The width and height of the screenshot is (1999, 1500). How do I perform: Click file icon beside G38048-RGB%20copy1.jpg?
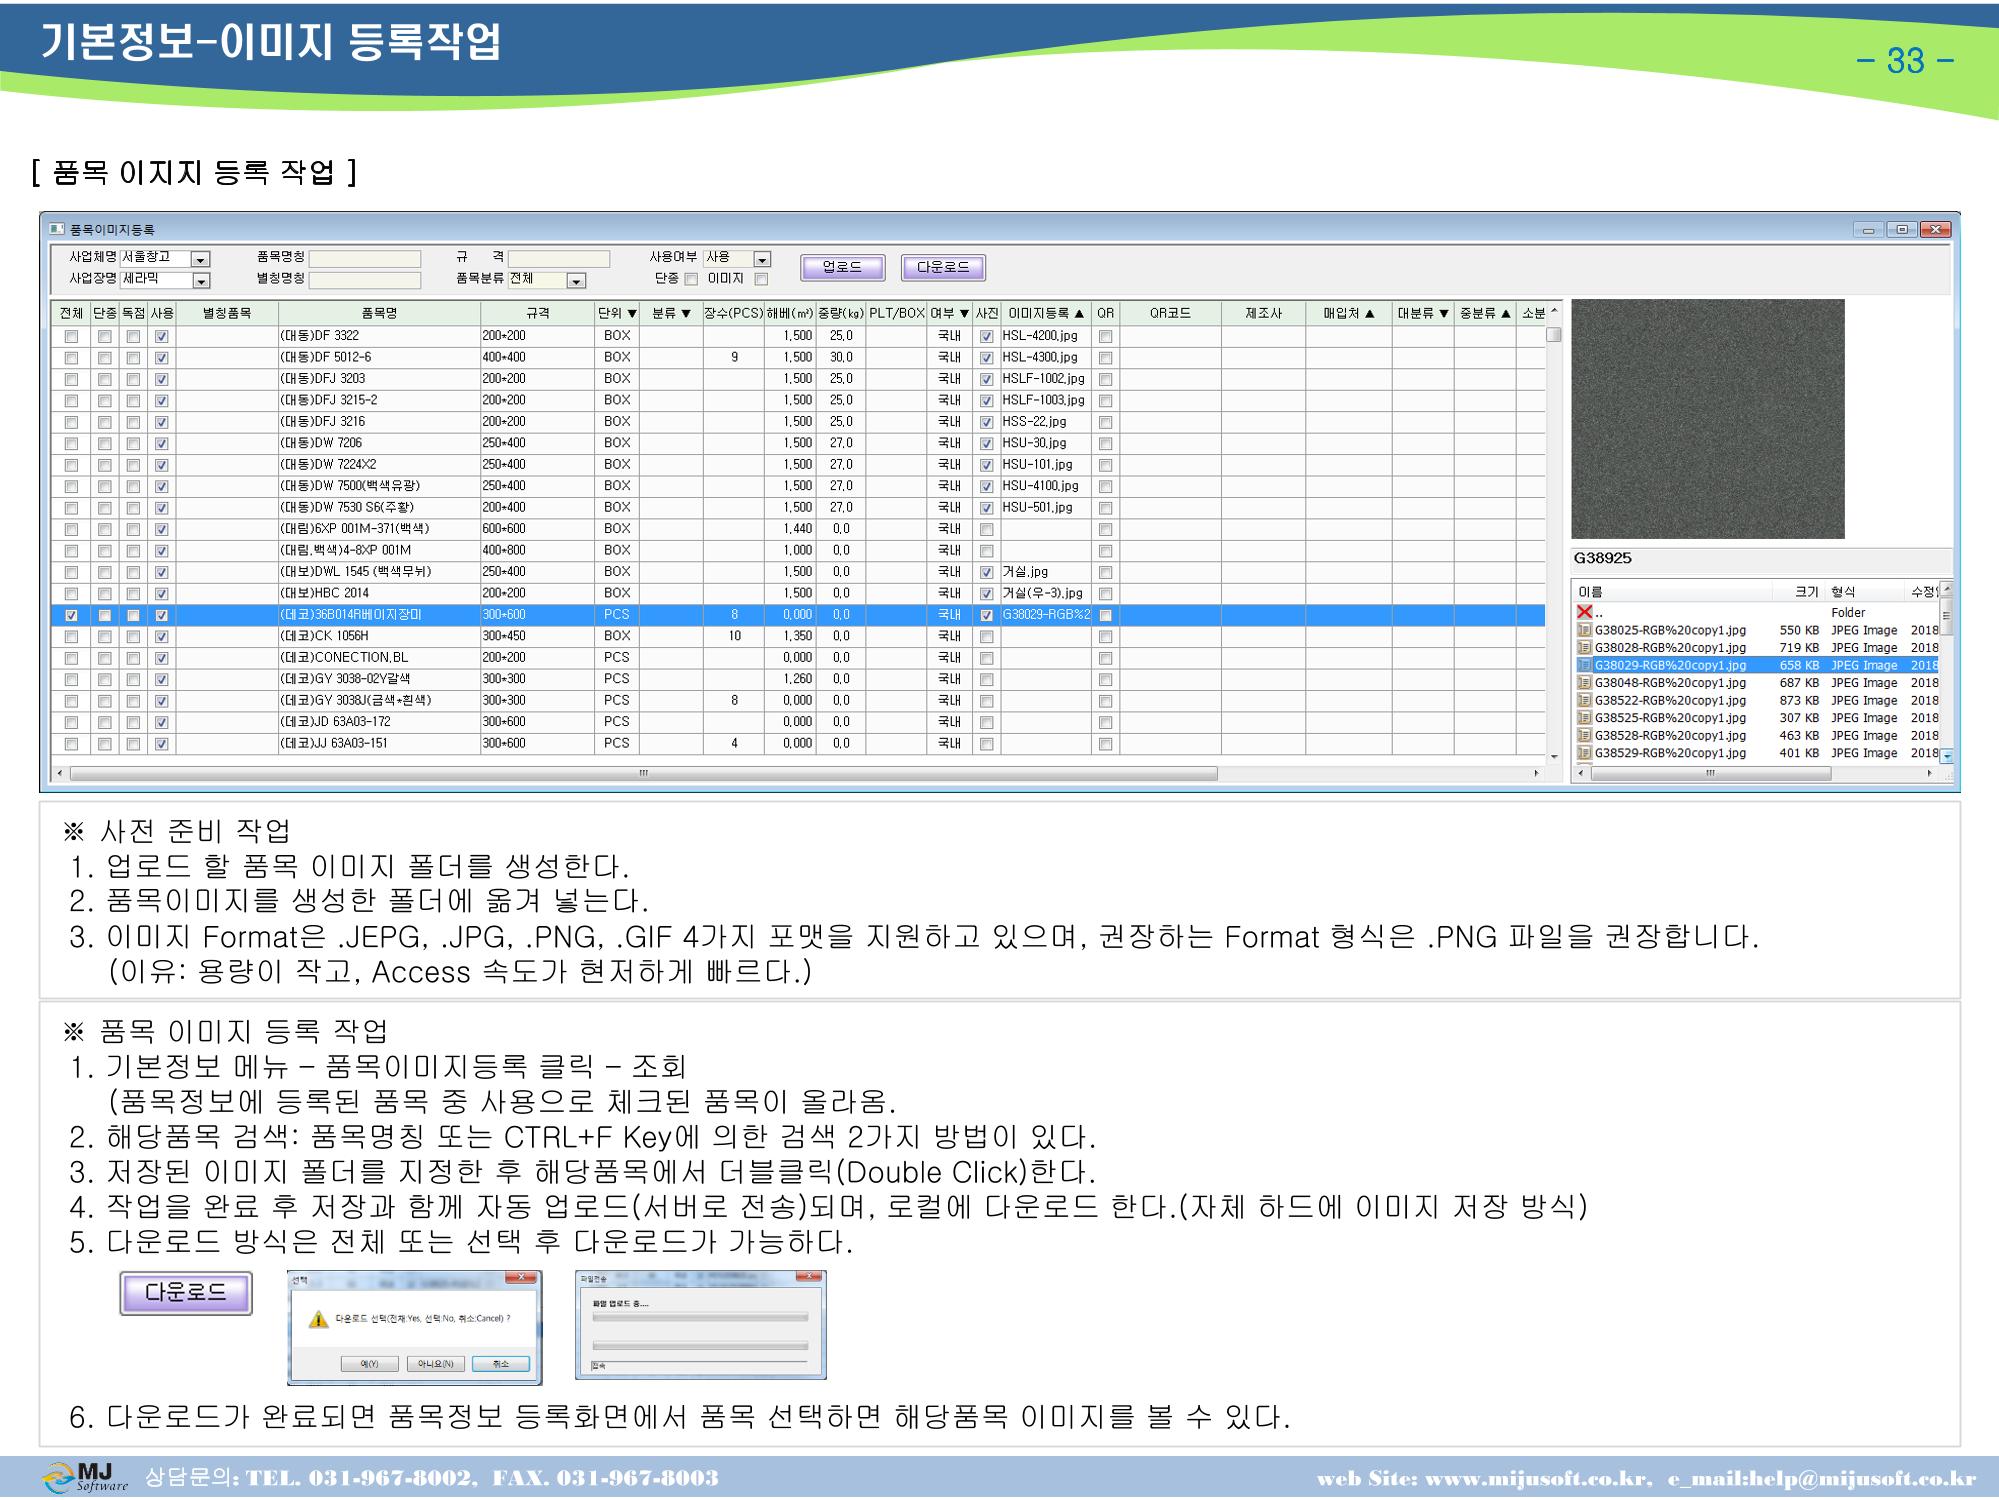click(1584, 683)
